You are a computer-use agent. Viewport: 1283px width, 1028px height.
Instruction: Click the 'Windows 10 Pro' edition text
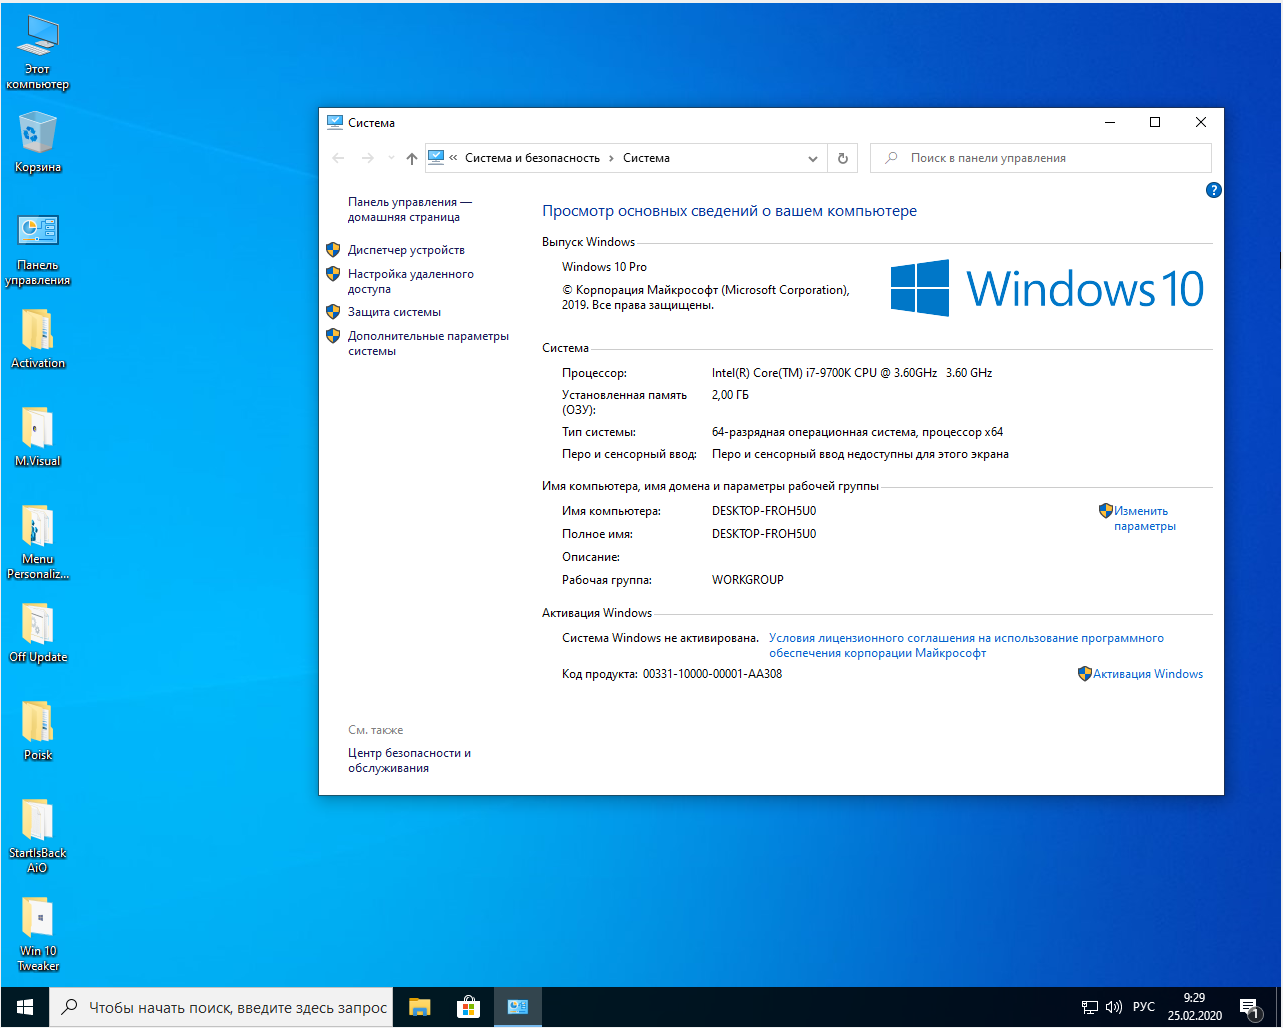[604, 267]
